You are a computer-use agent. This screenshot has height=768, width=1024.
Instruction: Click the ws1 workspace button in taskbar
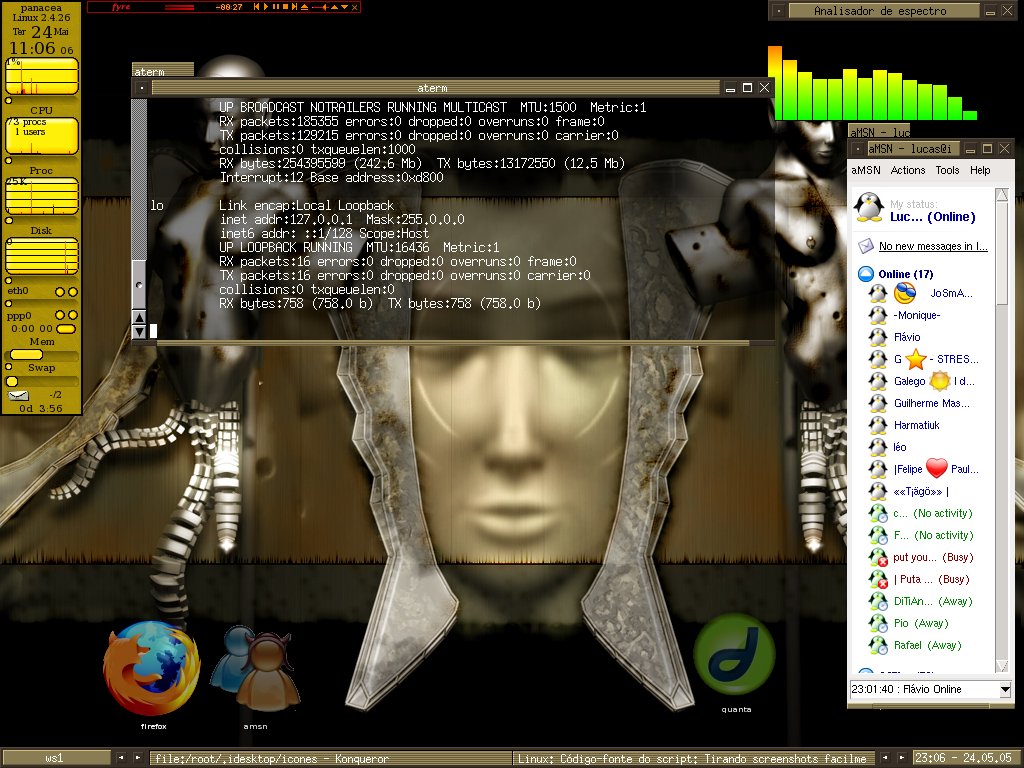tap(55, 758)
